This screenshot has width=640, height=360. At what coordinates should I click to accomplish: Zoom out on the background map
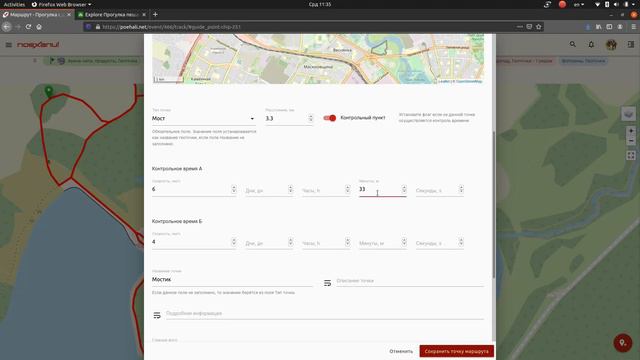(631, 141)
